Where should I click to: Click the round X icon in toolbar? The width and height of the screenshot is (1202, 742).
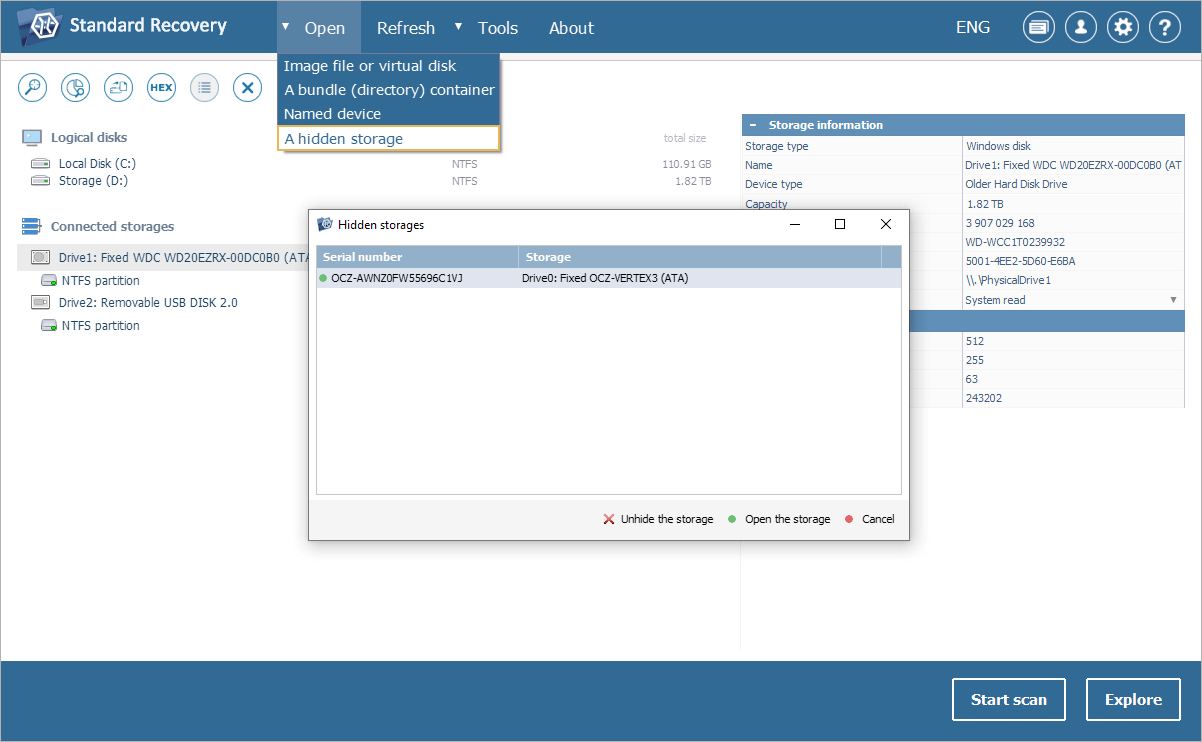tap(247, 88)
